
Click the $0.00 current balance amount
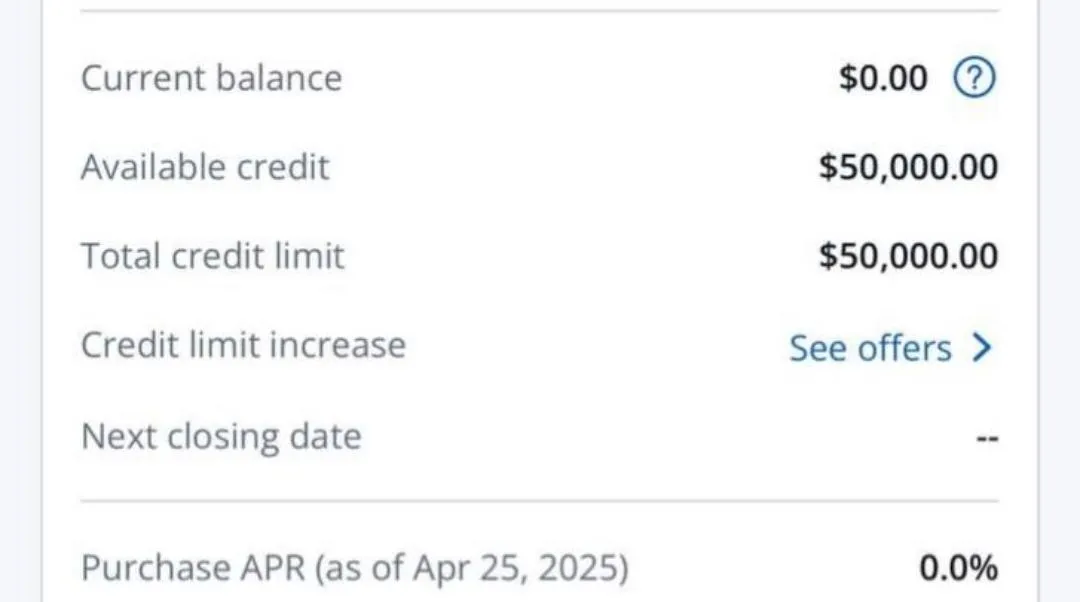coord(883,77)
